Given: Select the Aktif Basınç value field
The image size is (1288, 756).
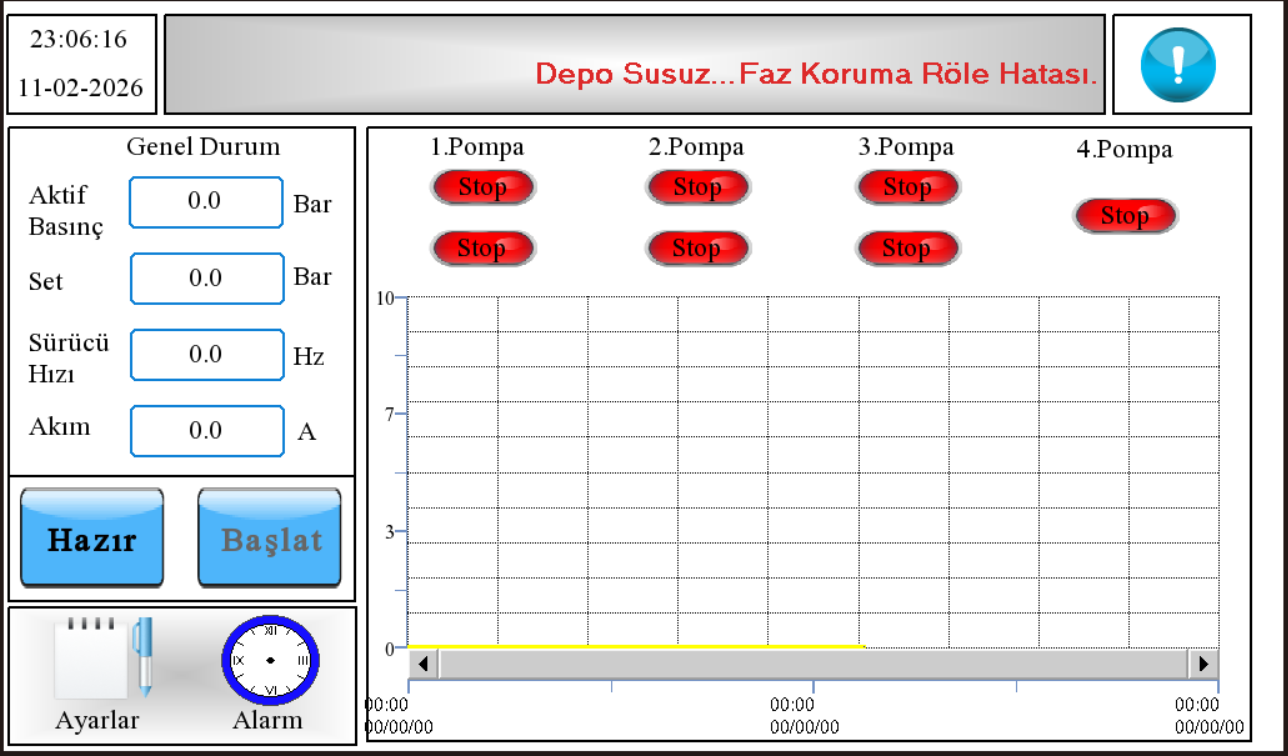Looking at the screenshot, I should point(206,202).
